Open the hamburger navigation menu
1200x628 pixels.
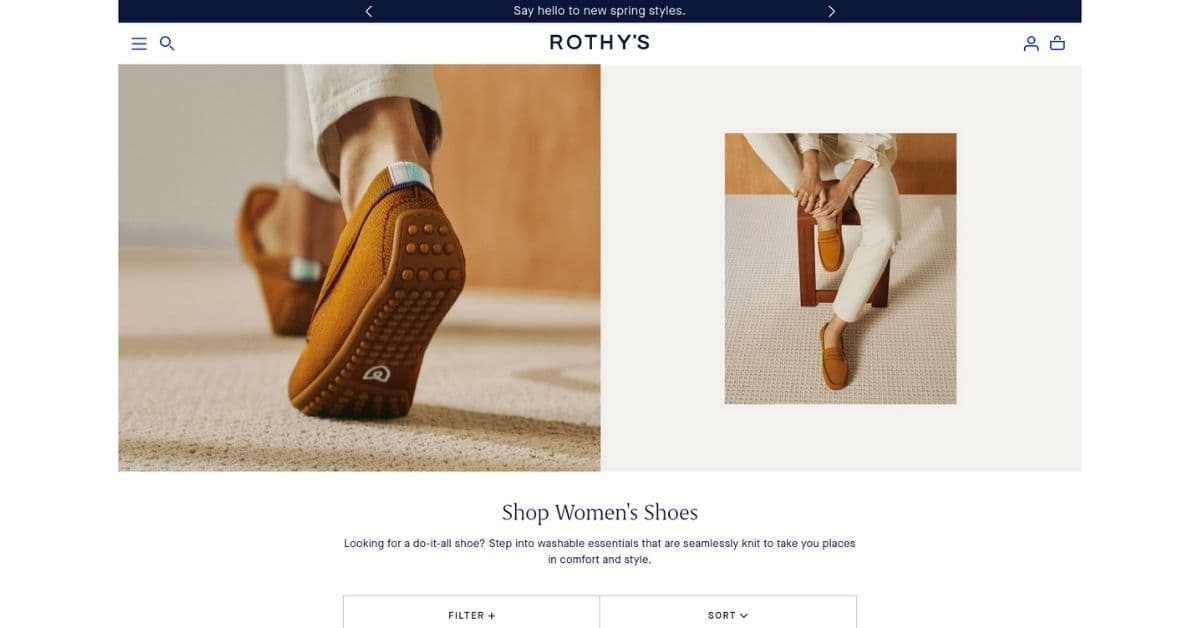(x=138, y=43)
